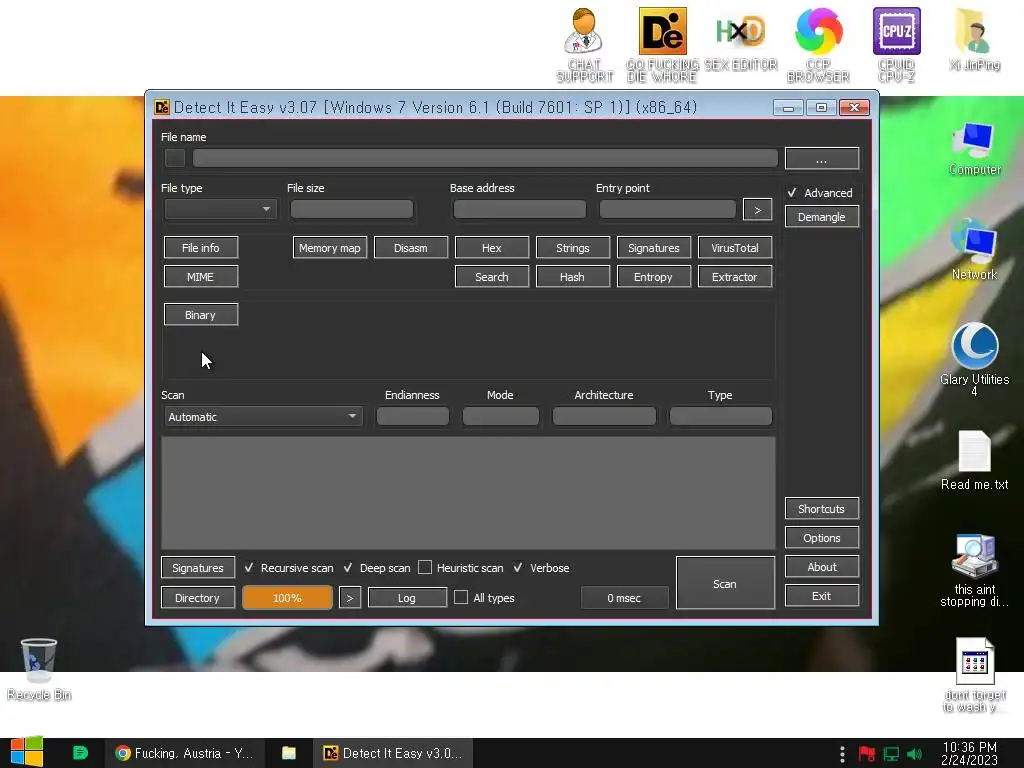Open the Log button
1024x768 pixels.
(407, 598)
